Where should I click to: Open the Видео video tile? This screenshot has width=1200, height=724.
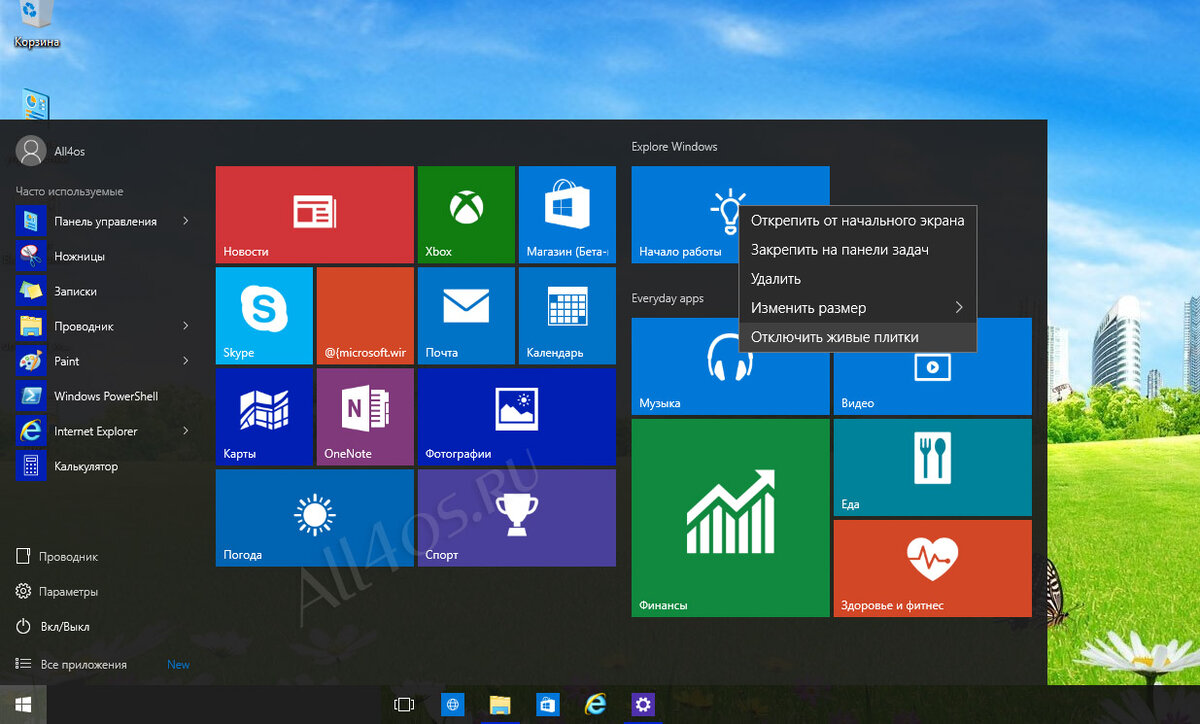[x=932, y=366]
